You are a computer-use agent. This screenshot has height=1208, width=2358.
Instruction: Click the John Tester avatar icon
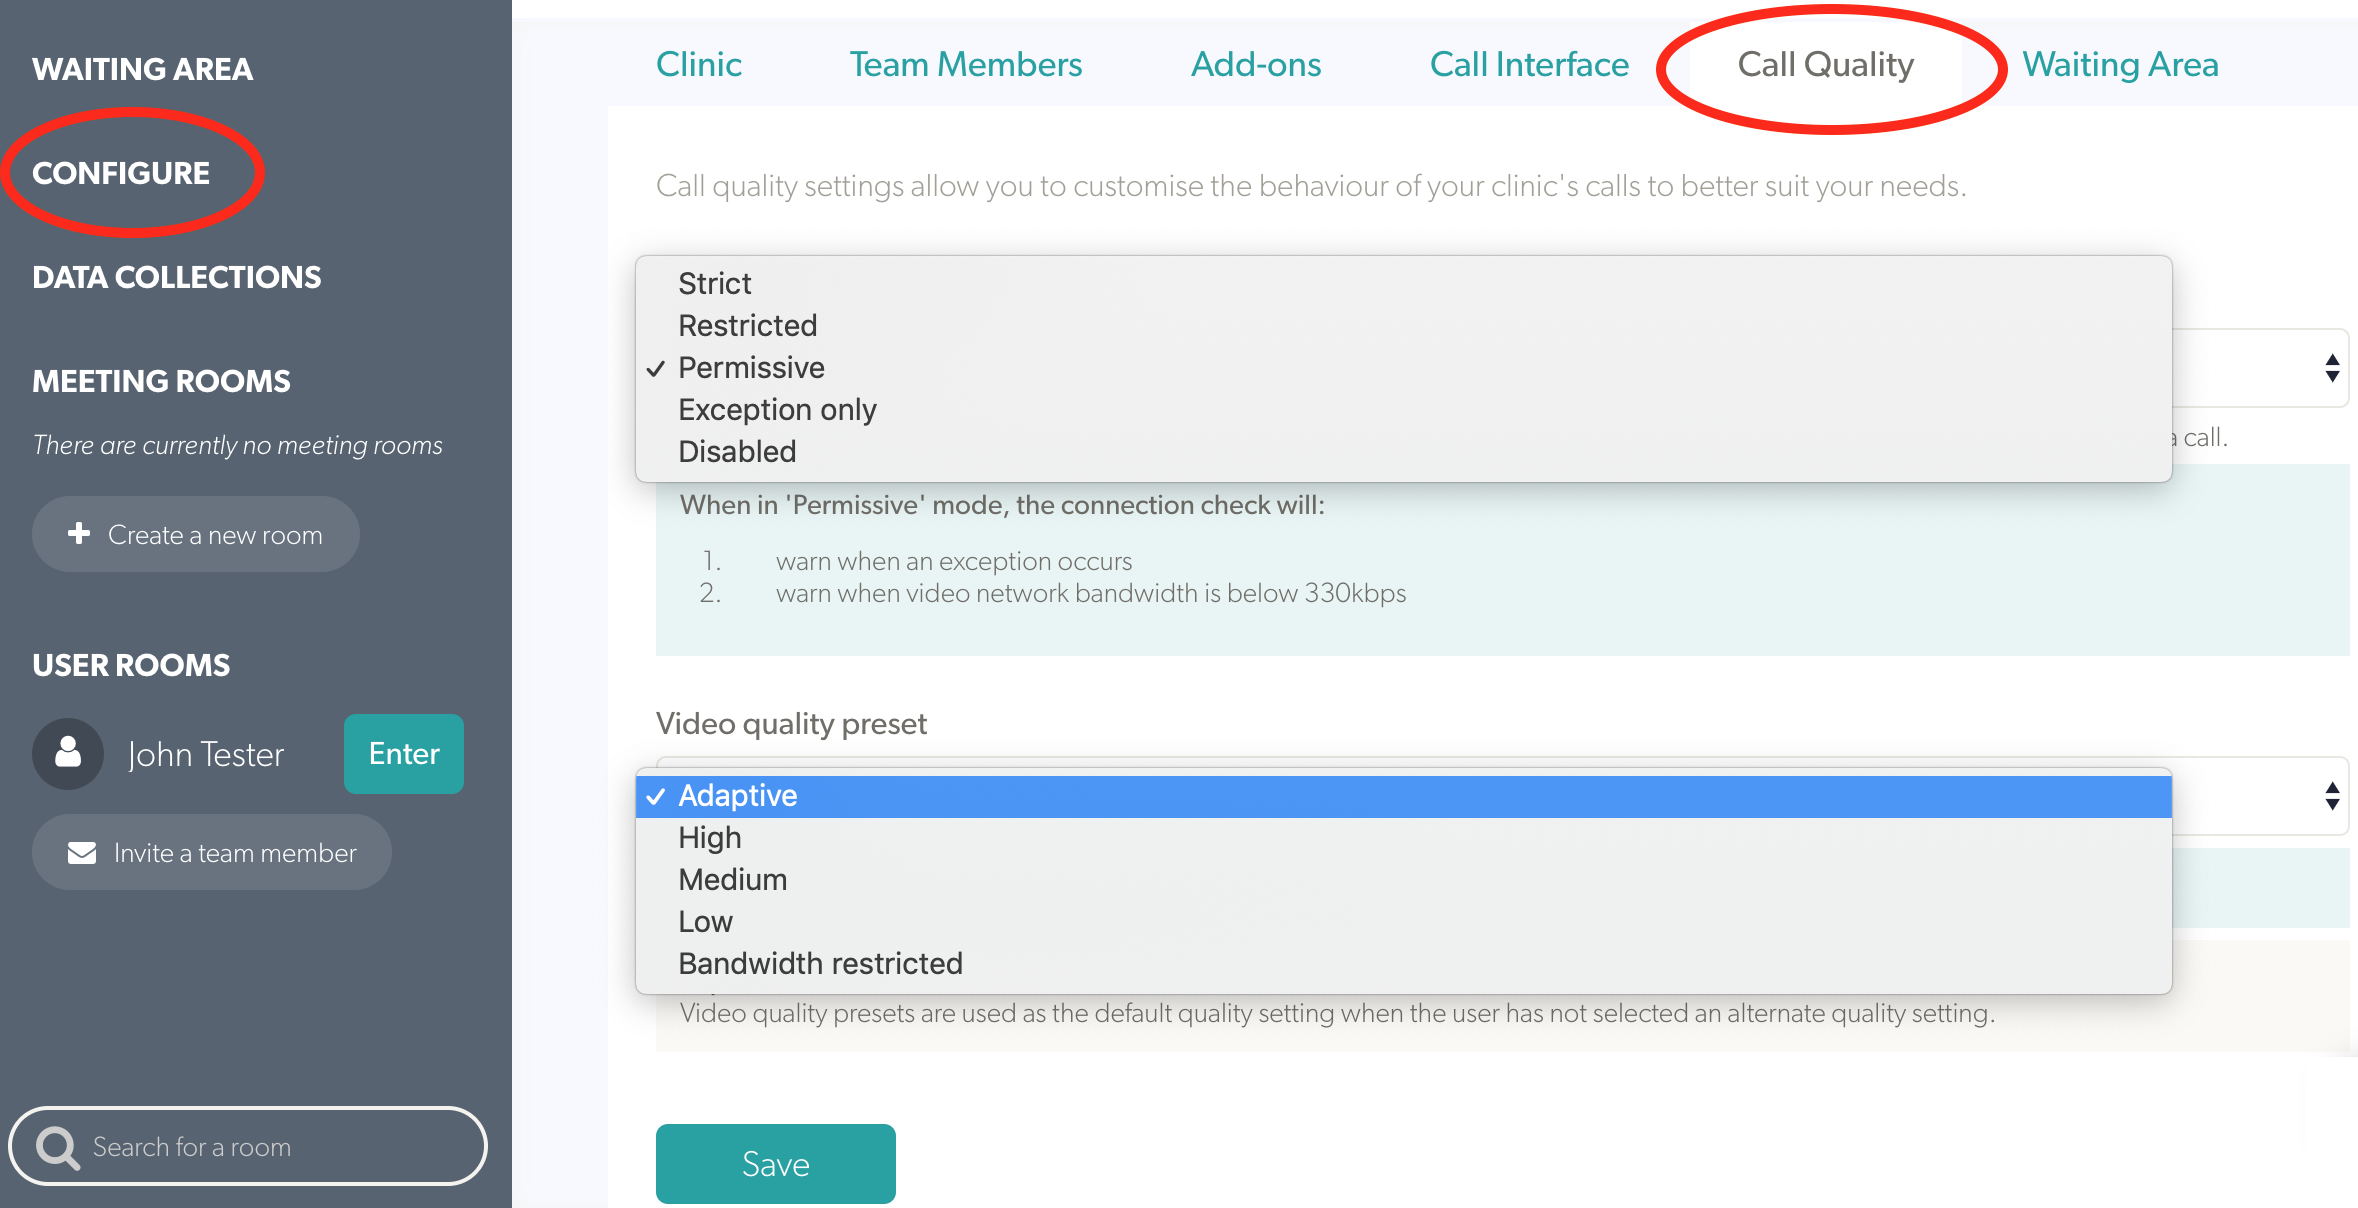tap(67, 753)
